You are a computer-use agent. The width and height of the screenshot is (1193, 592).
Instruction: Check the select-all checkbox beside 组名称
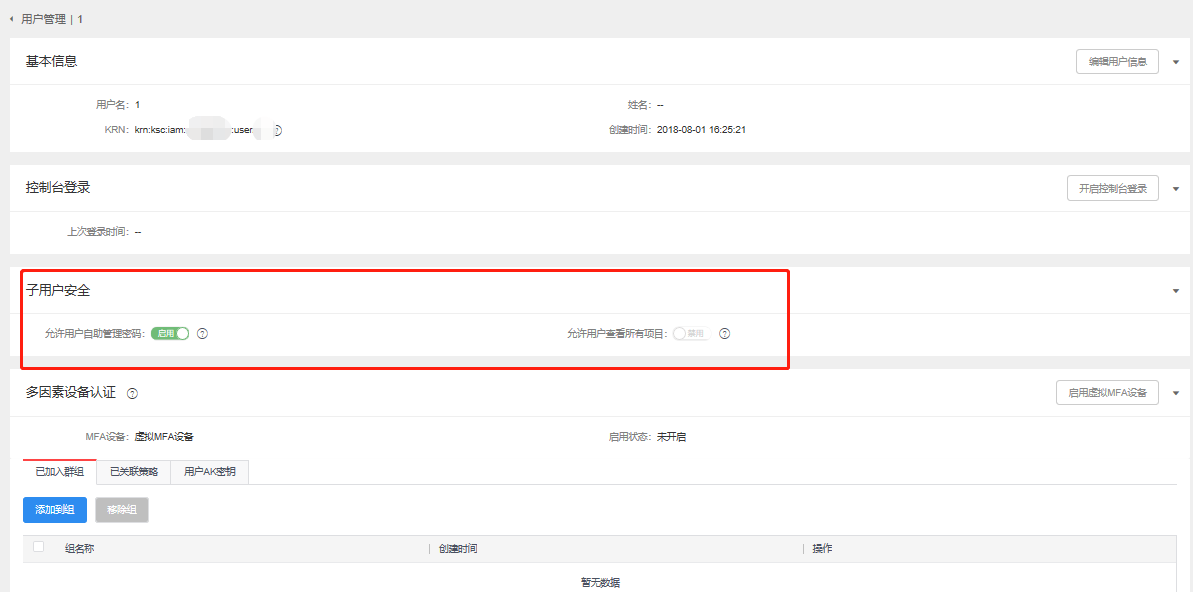tap(39, 547)
